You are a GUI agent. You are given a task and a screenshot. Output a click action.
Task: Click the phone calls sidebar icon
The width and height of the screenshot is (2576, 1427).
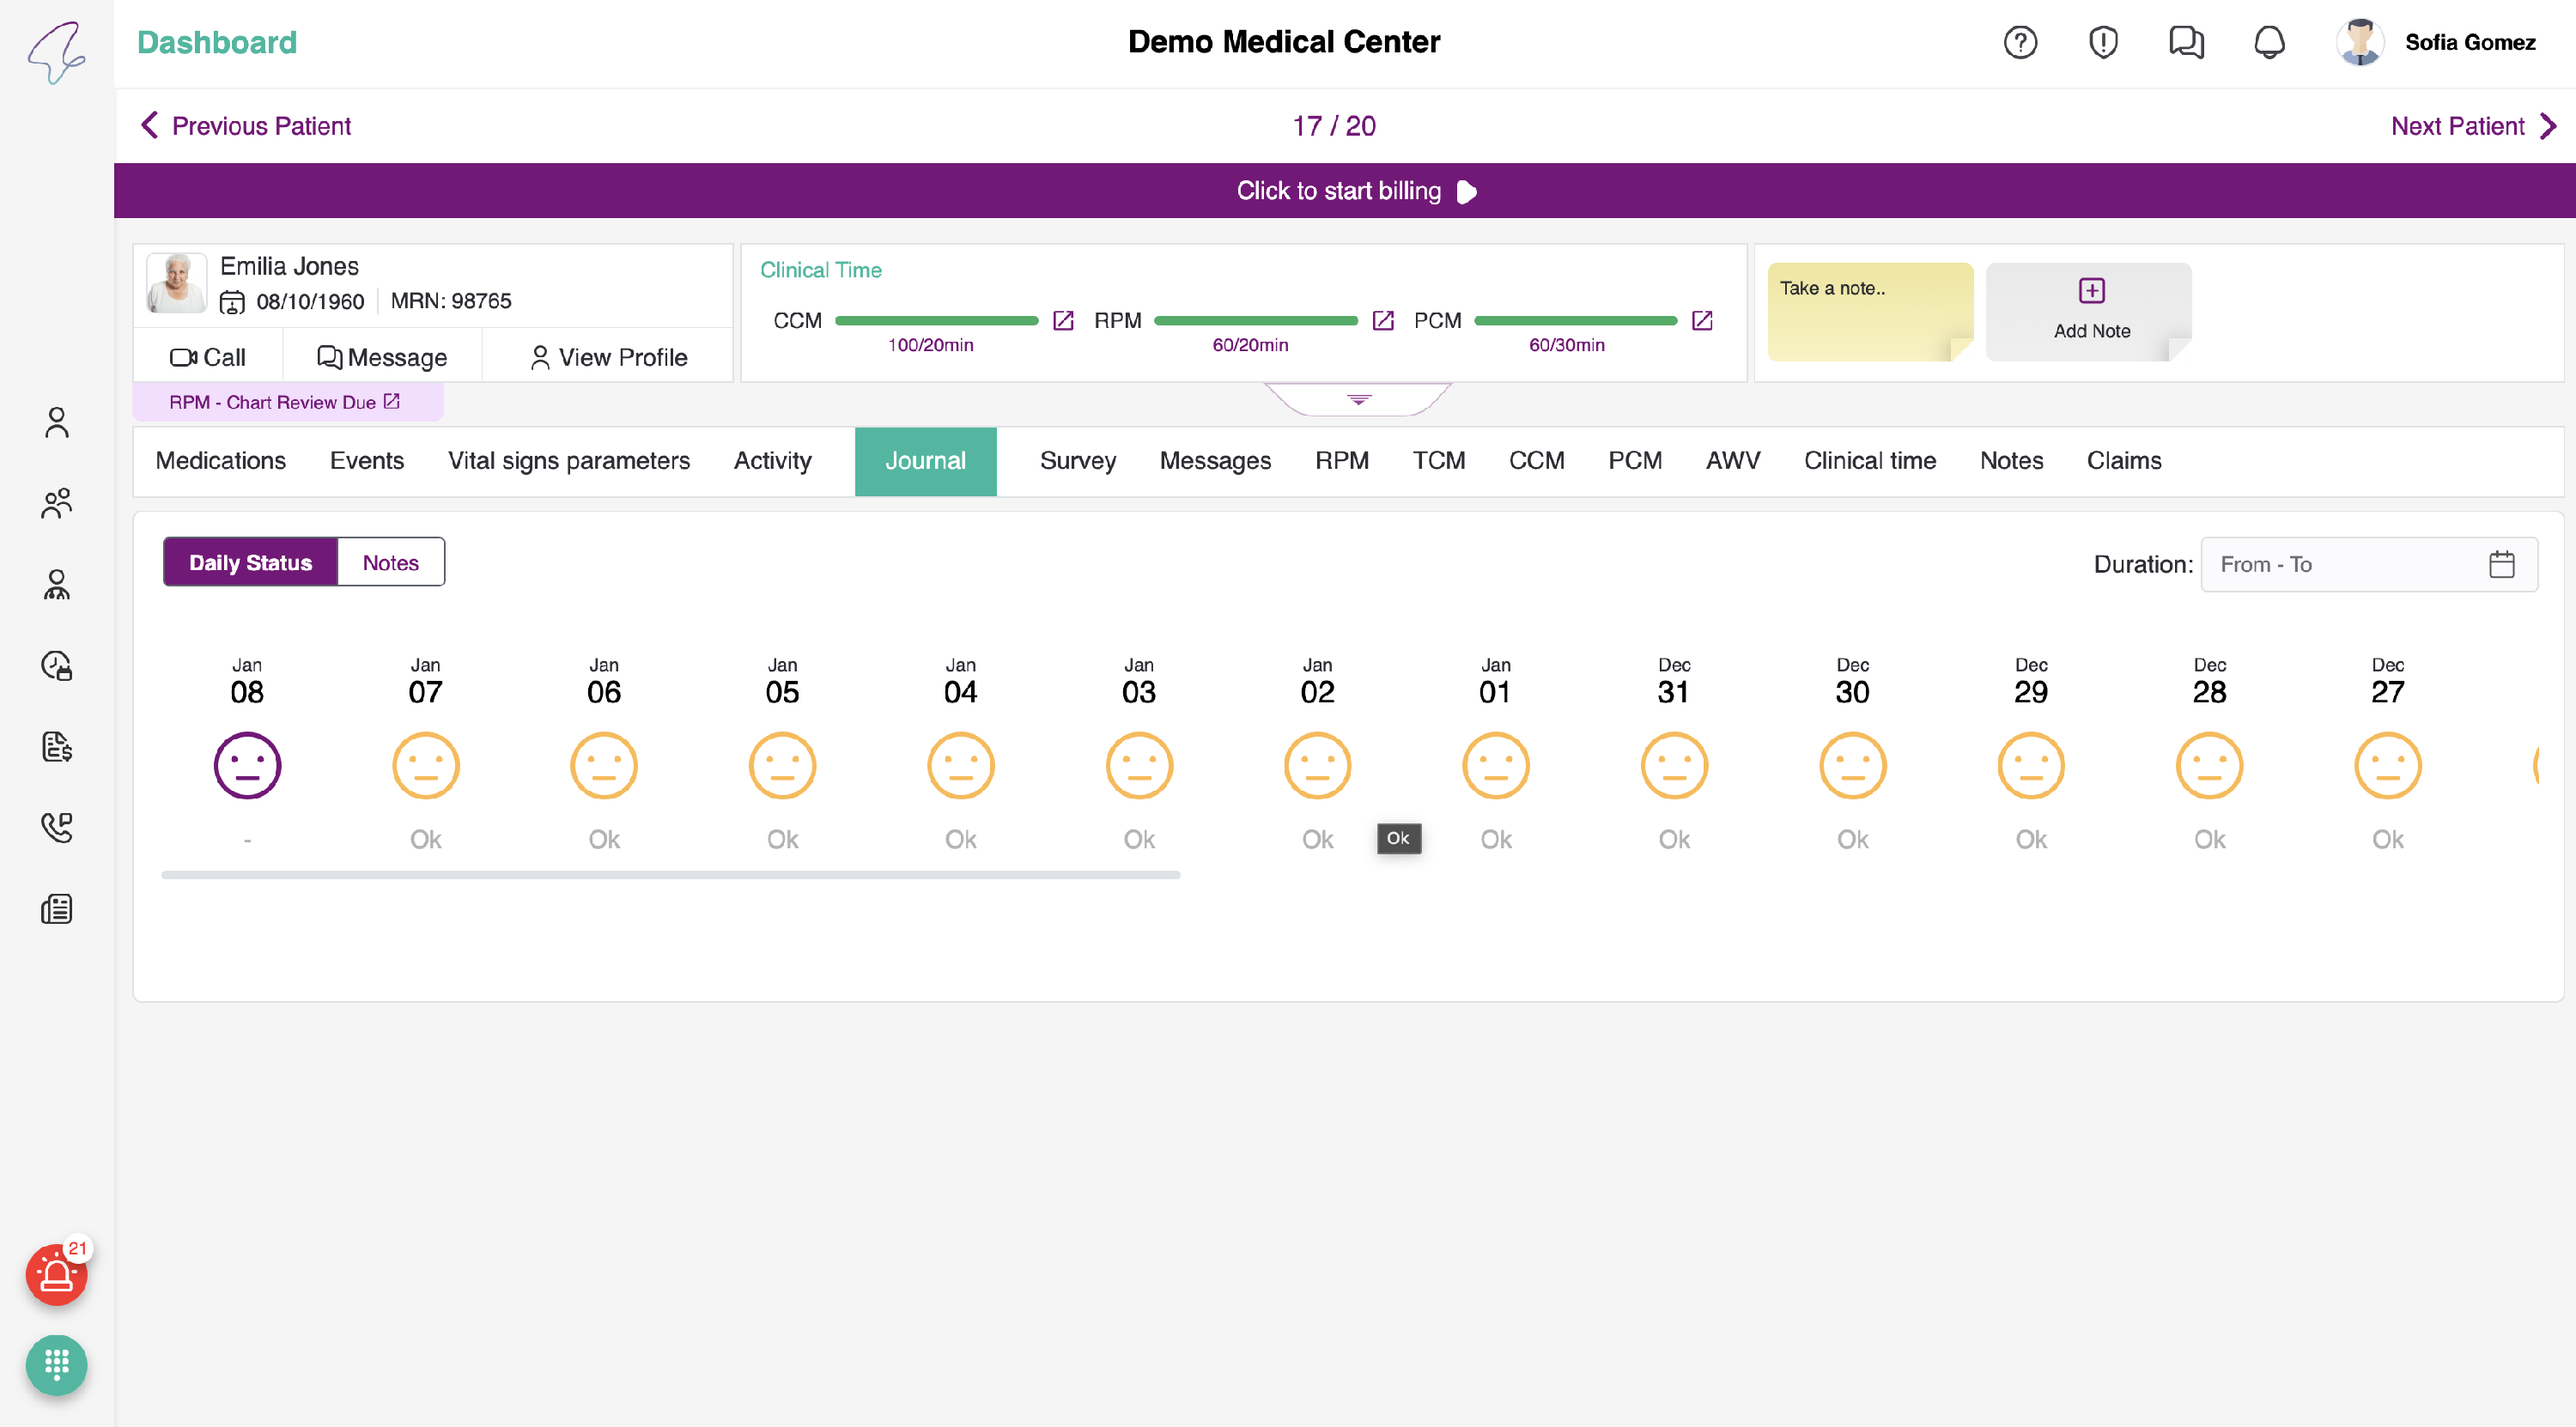tap(56, 827)
